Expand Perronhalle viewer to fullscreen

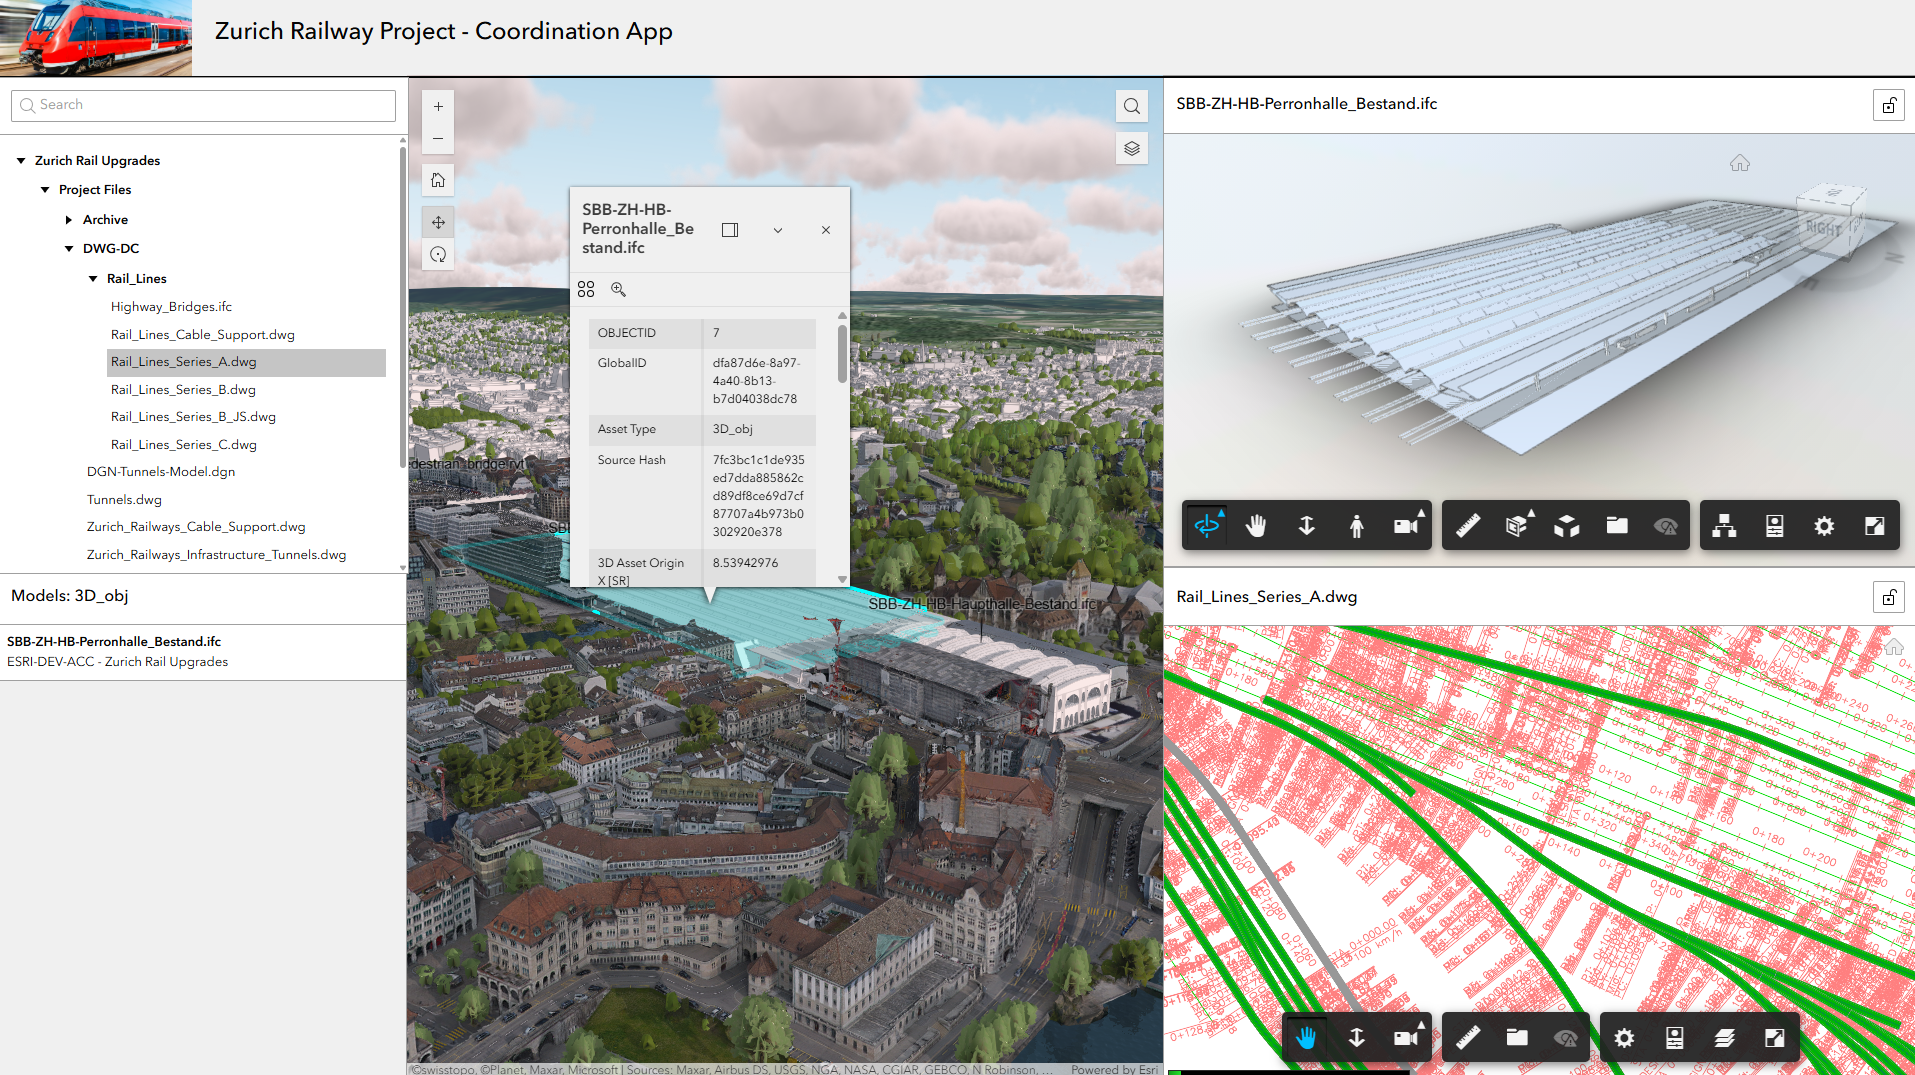click(x=1873, y=525)
